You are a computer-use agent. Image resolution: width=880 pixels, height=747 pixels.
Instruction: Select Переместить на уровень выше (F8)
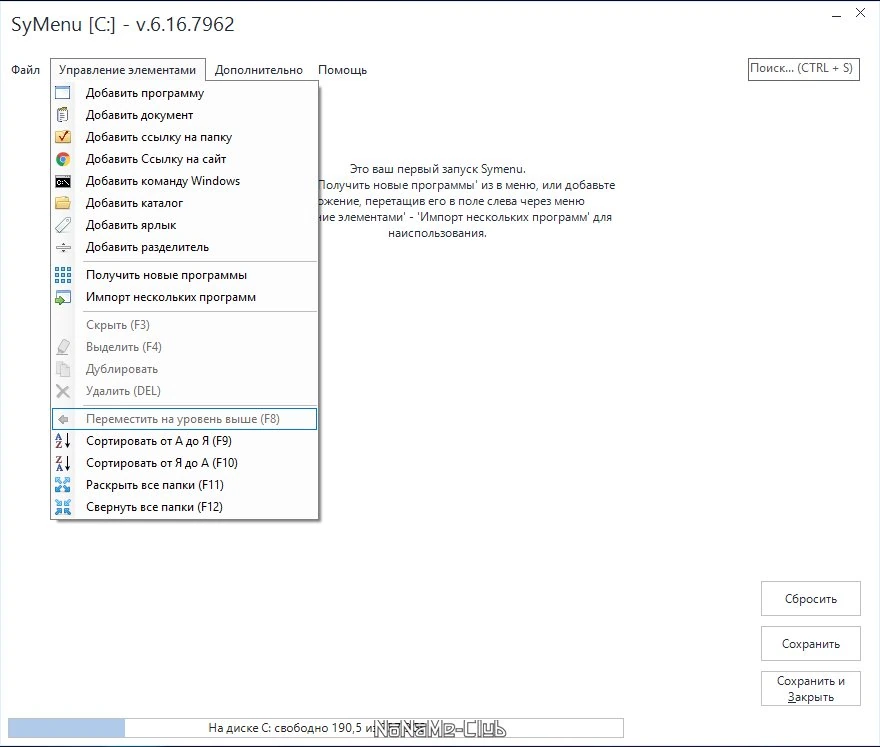coord(184,419)
